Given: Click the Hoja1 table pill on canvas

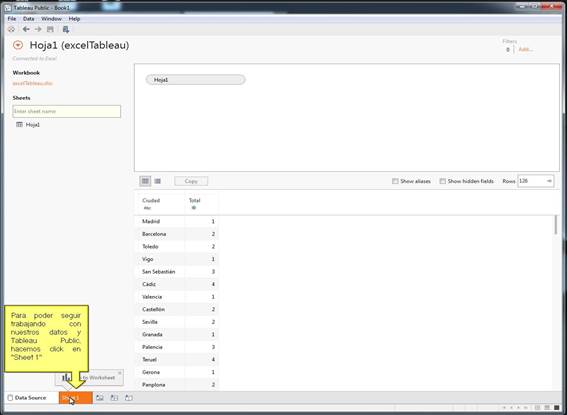Looking at the screenshot, I should (x=195, y=80).
